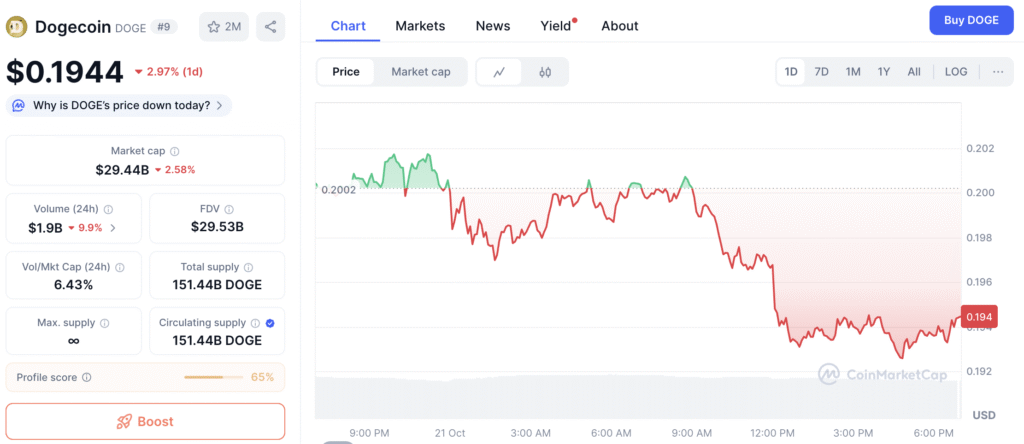Click Market cap info icon
This screenshot has height=444, width=1024.
(175, 151)
